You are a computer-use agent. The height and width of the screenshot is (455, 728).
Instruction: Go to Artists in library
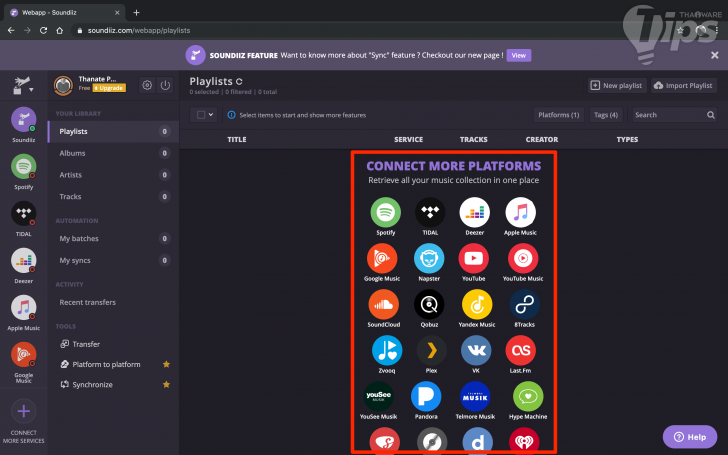114,175
